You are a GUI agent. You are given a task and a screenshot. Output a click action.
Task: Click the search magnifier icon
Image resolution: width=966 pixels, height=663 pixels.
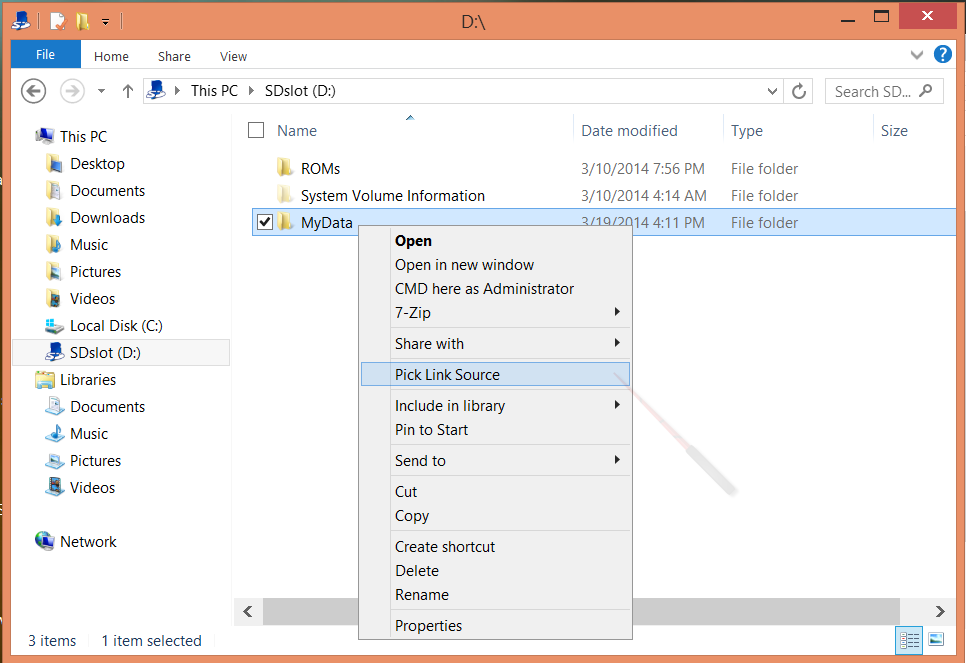(925, 91)
